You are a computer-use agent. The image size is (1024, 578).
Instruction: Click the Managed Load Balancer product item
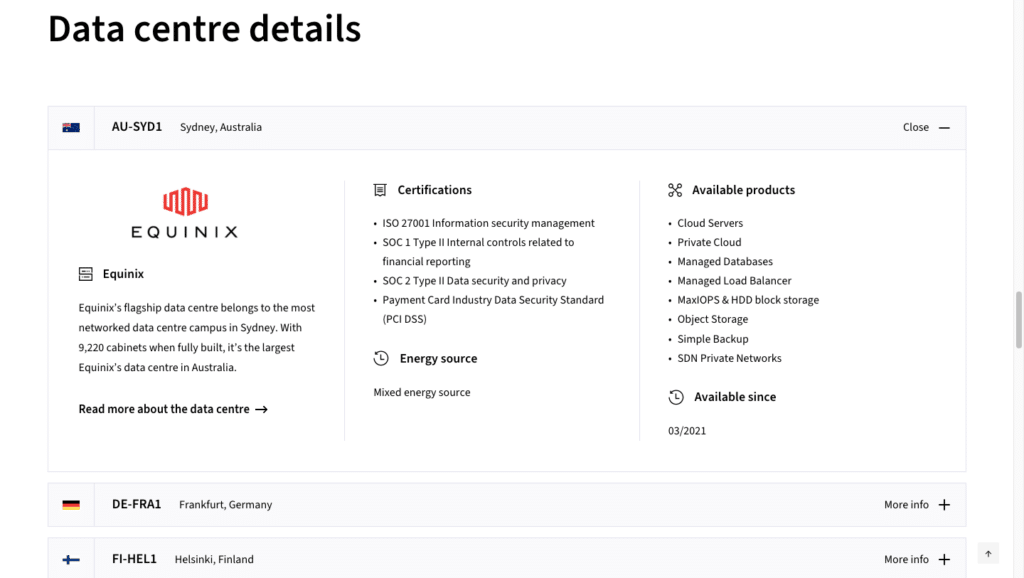pos(734,281)
